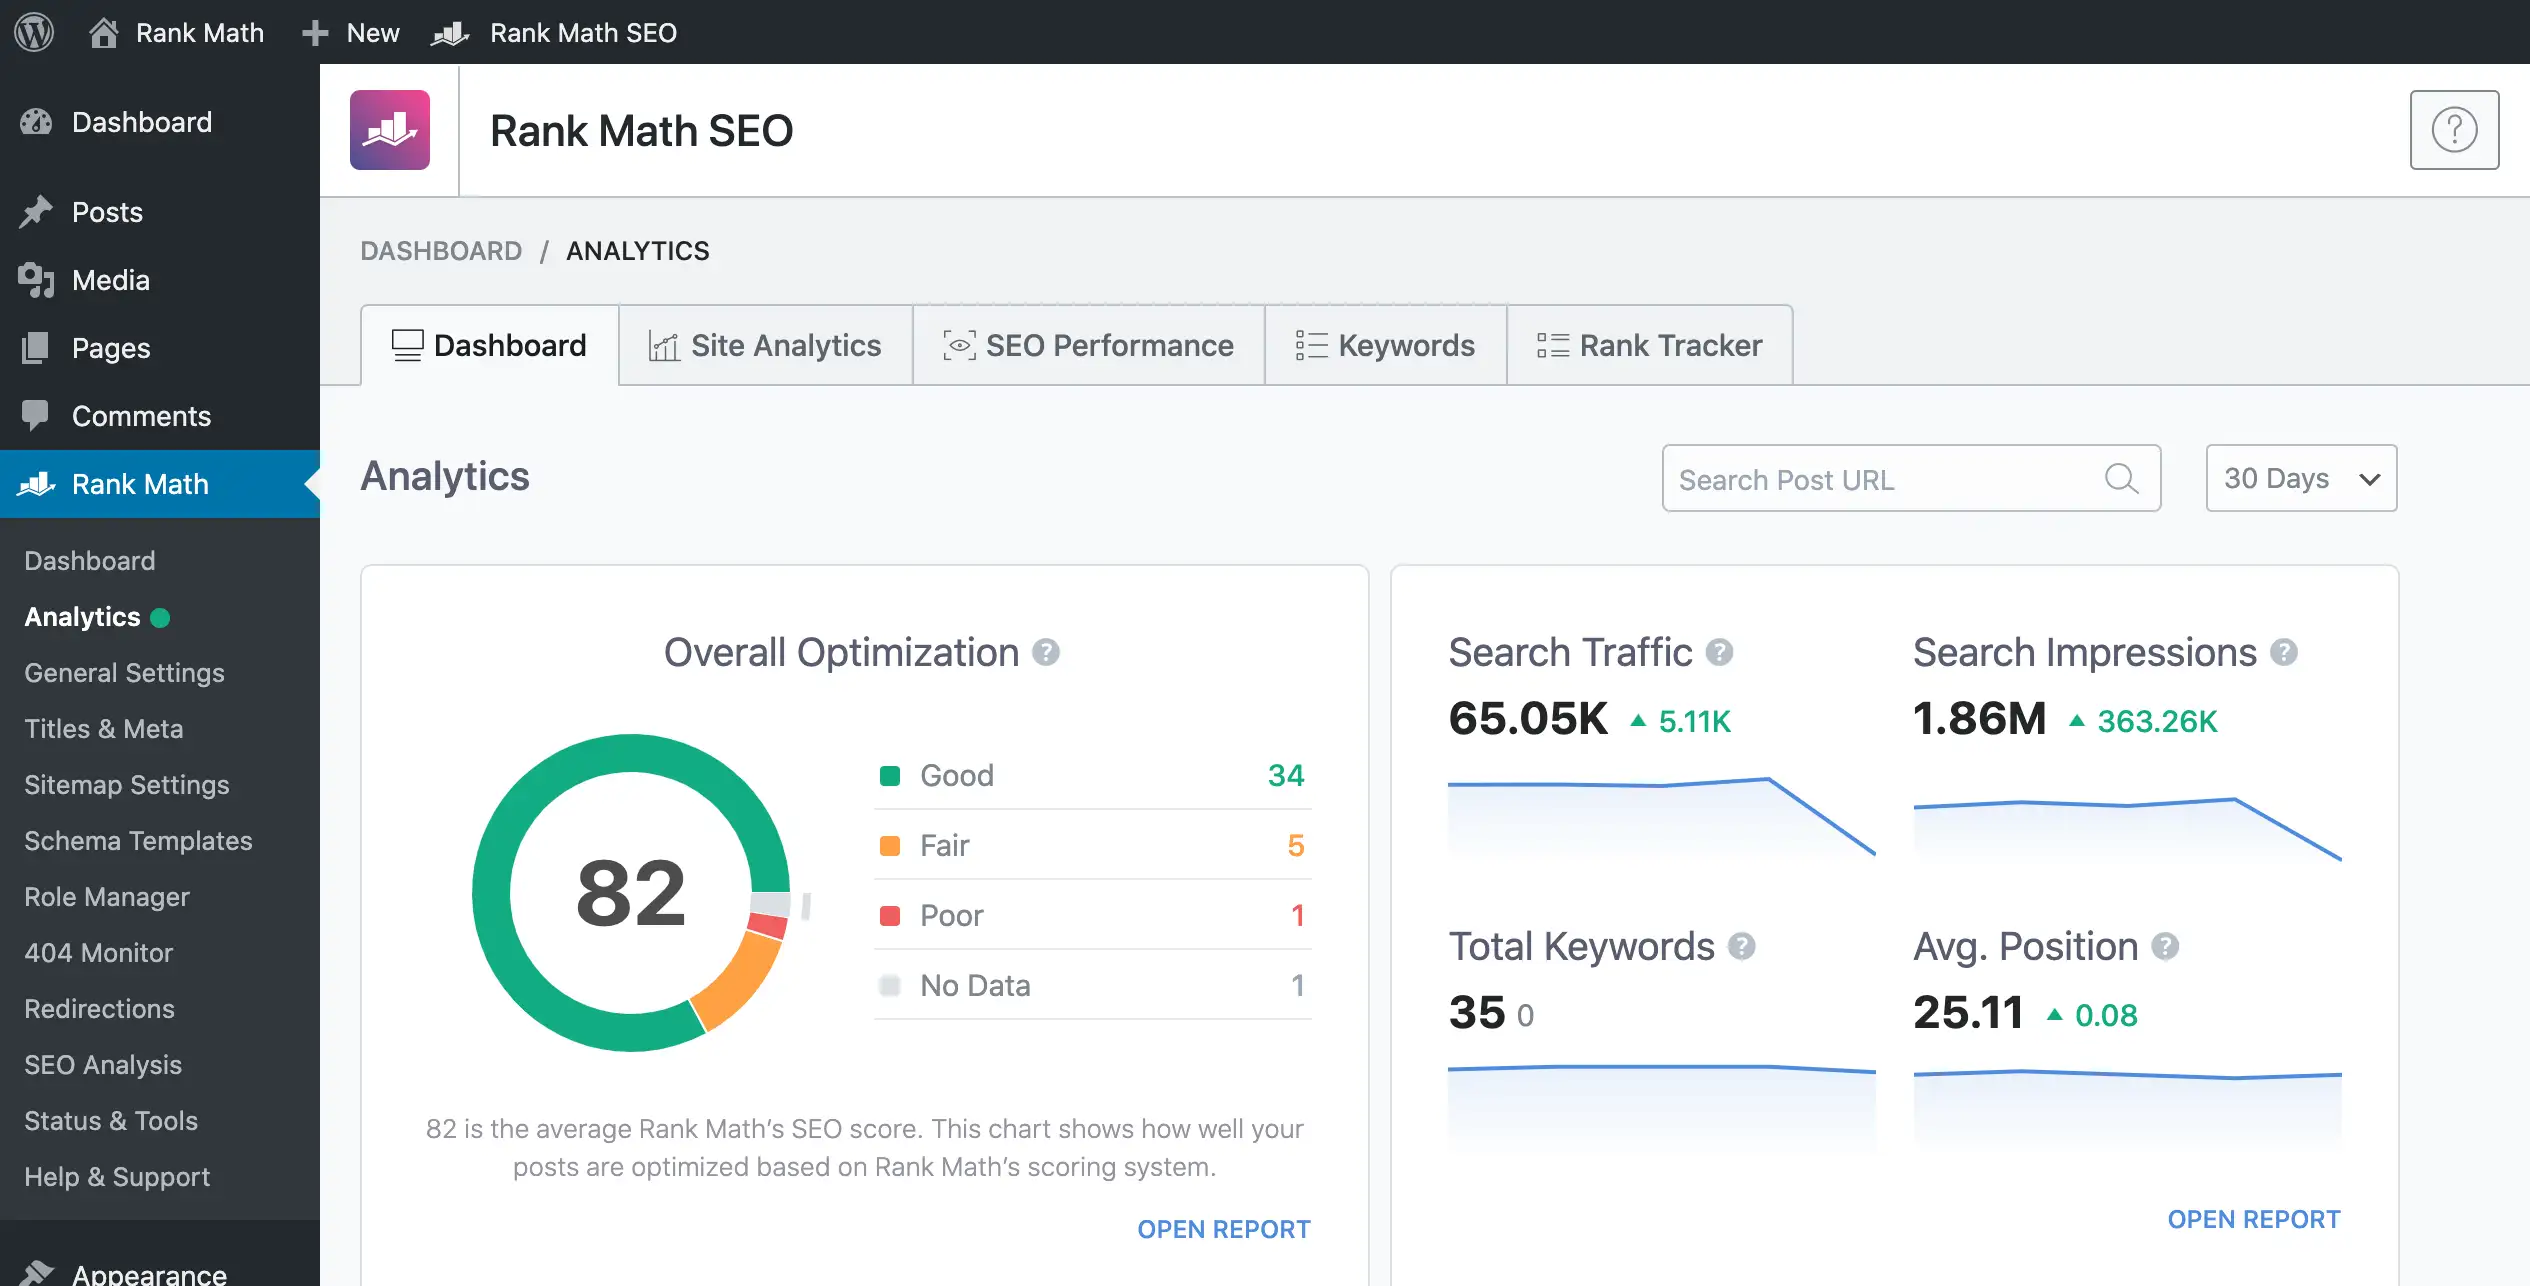
Task: Select the Dashboard analytics tab
Action: (489, 345)
